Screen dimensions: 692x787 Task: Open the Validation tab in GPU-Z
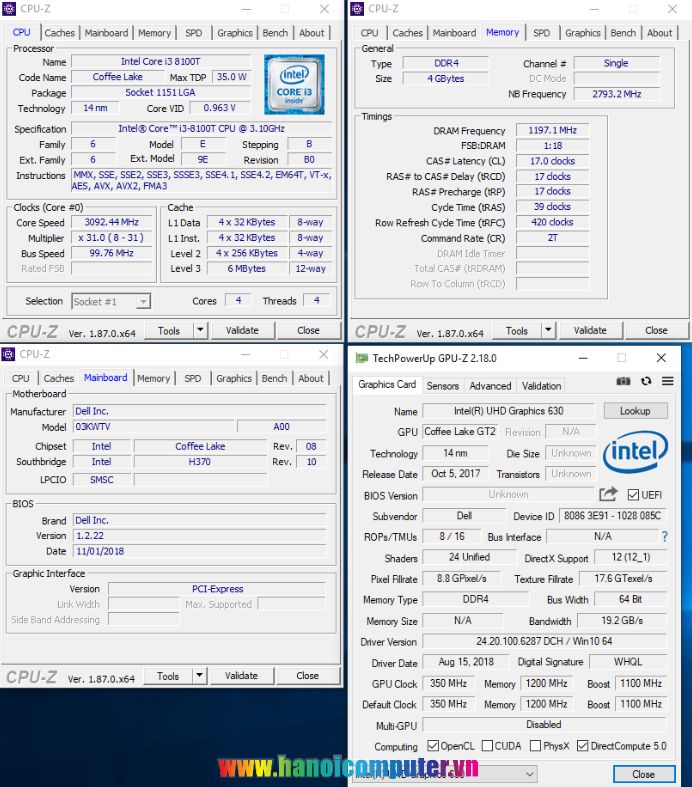pyautogui.click(x=541, y=385)
